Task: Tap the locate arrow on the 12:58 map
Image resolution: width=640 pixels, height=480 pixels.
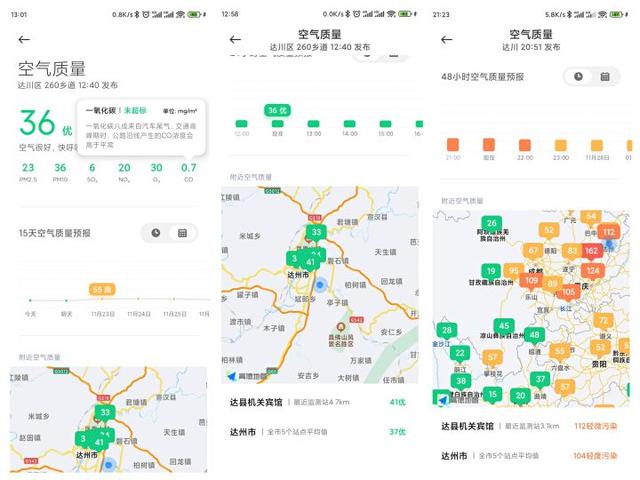Action: (x=232, y=376)
